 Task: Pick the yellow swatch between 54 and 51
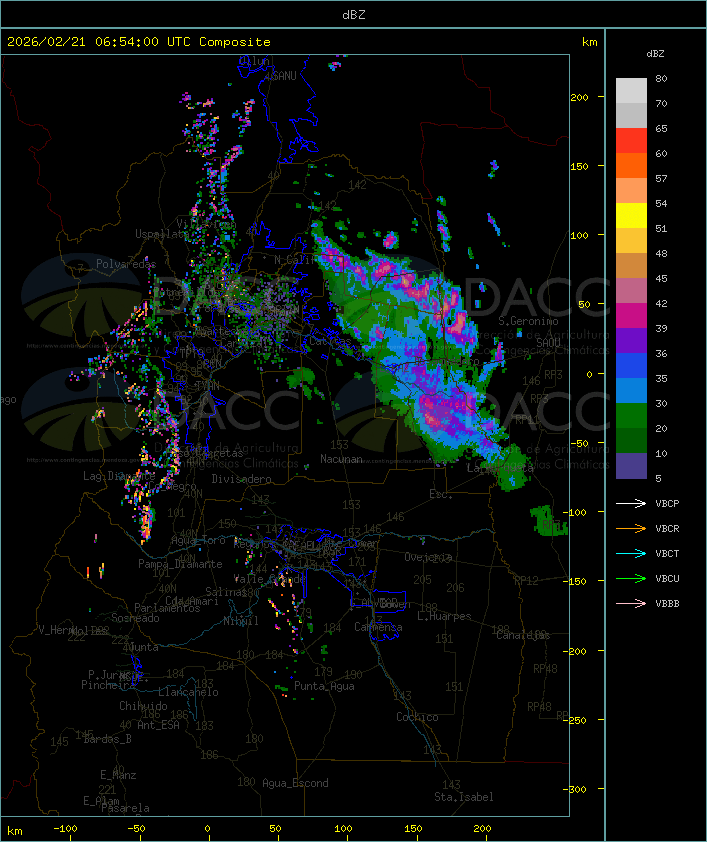pos(631,215)
